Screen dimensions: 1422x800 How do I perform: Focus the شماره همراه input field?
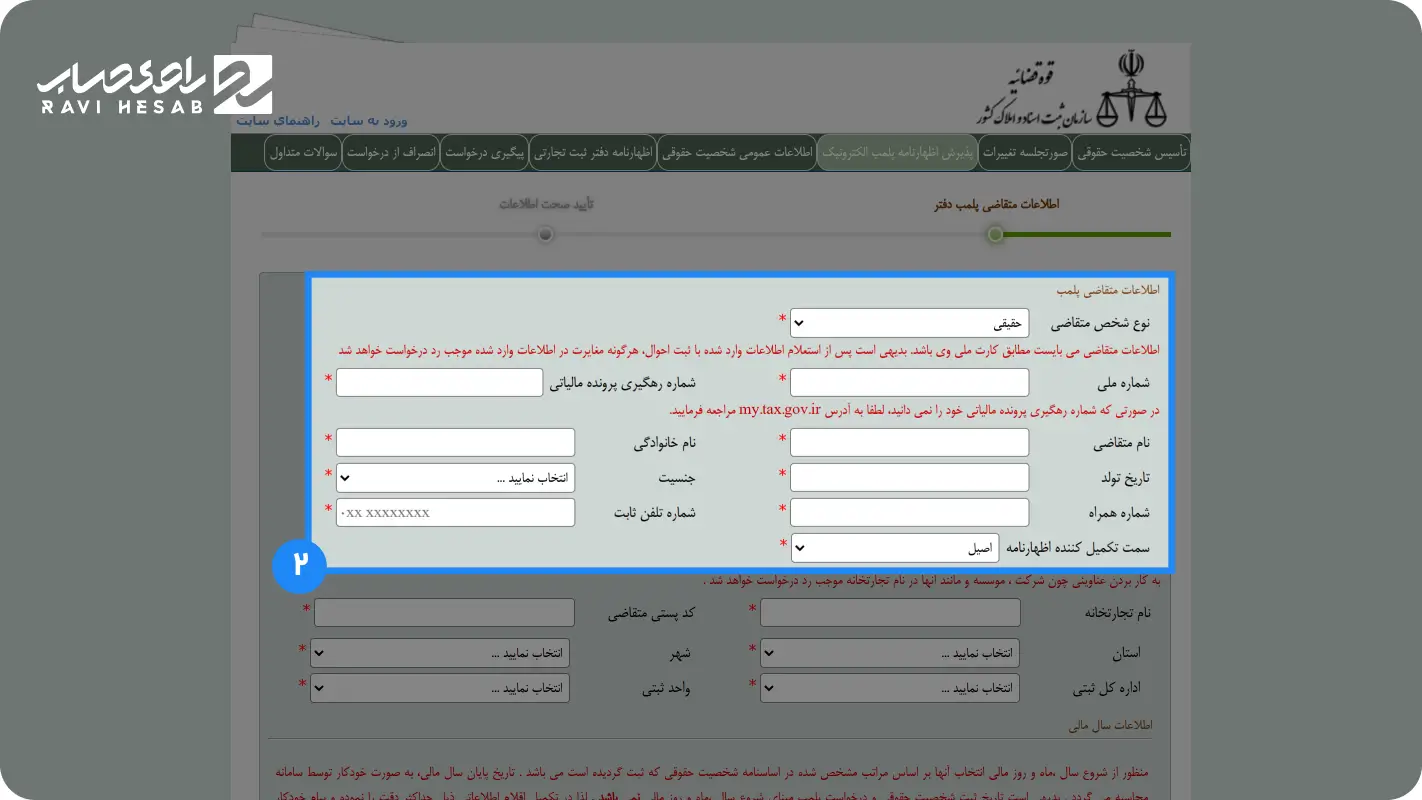[909, 512]
